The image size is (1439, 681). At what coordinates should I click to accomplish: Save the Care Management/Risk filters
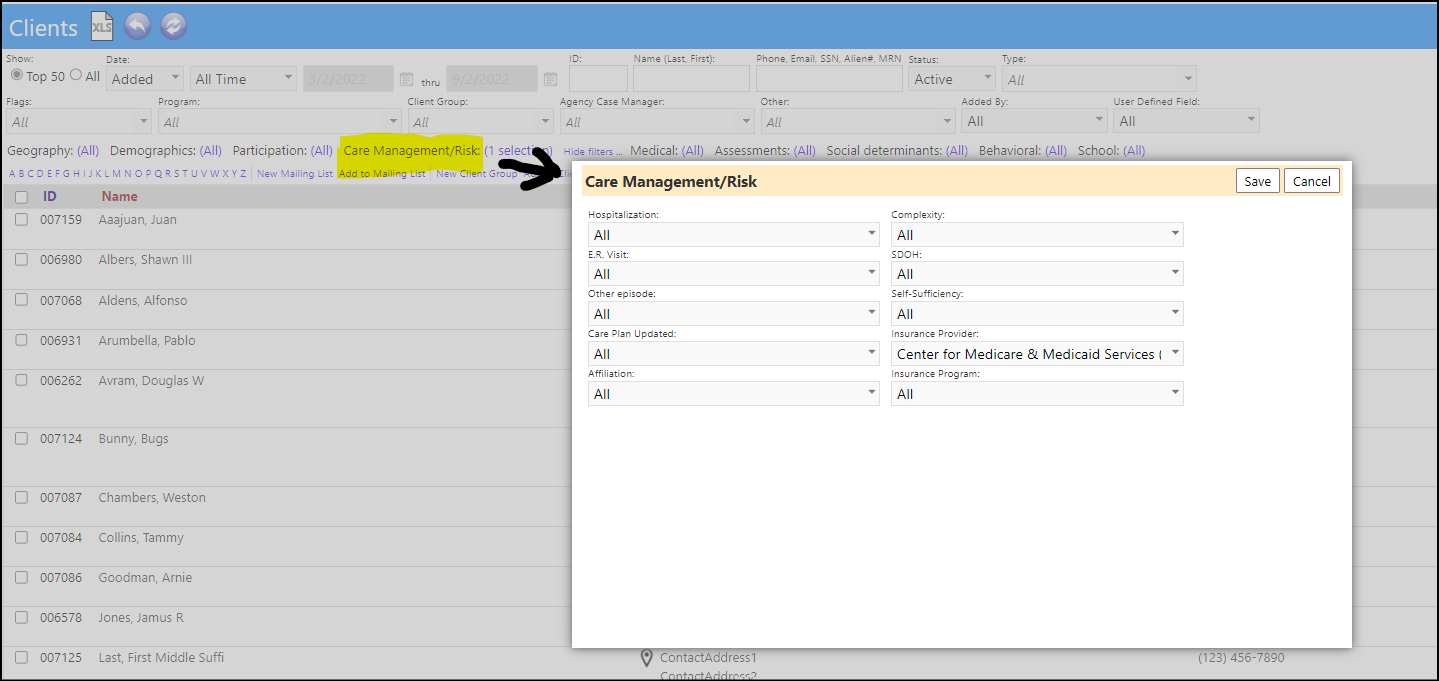coord(1257,181)
